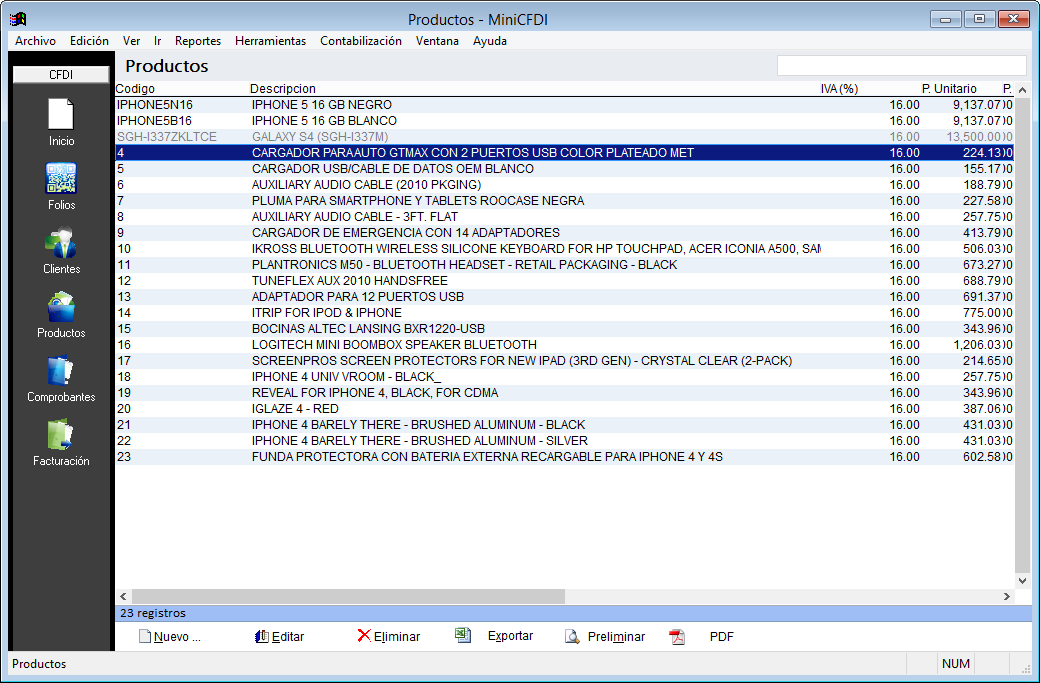This screenshot has height=683, width=1040.
Task: Open the Facturación sidebar icon
Action: coord(61,434)
